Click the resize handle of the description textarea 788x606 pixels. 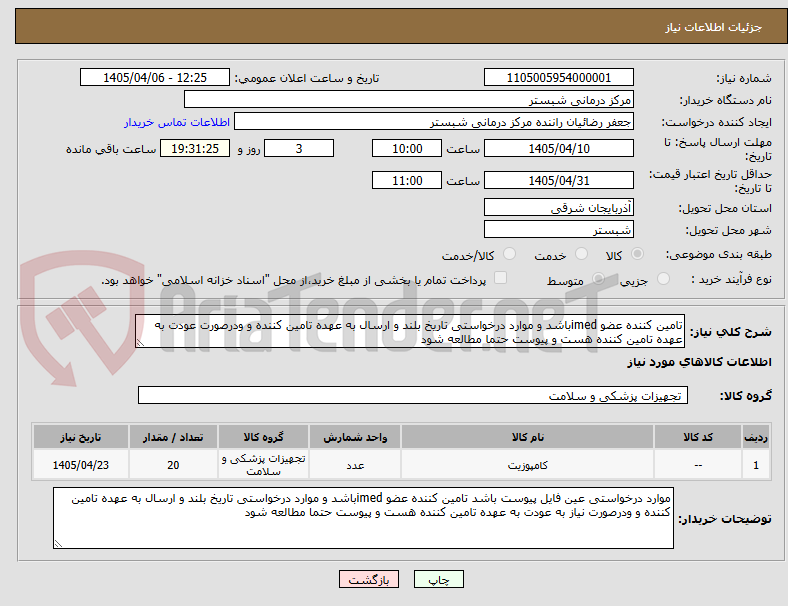[x=140, y=343]
